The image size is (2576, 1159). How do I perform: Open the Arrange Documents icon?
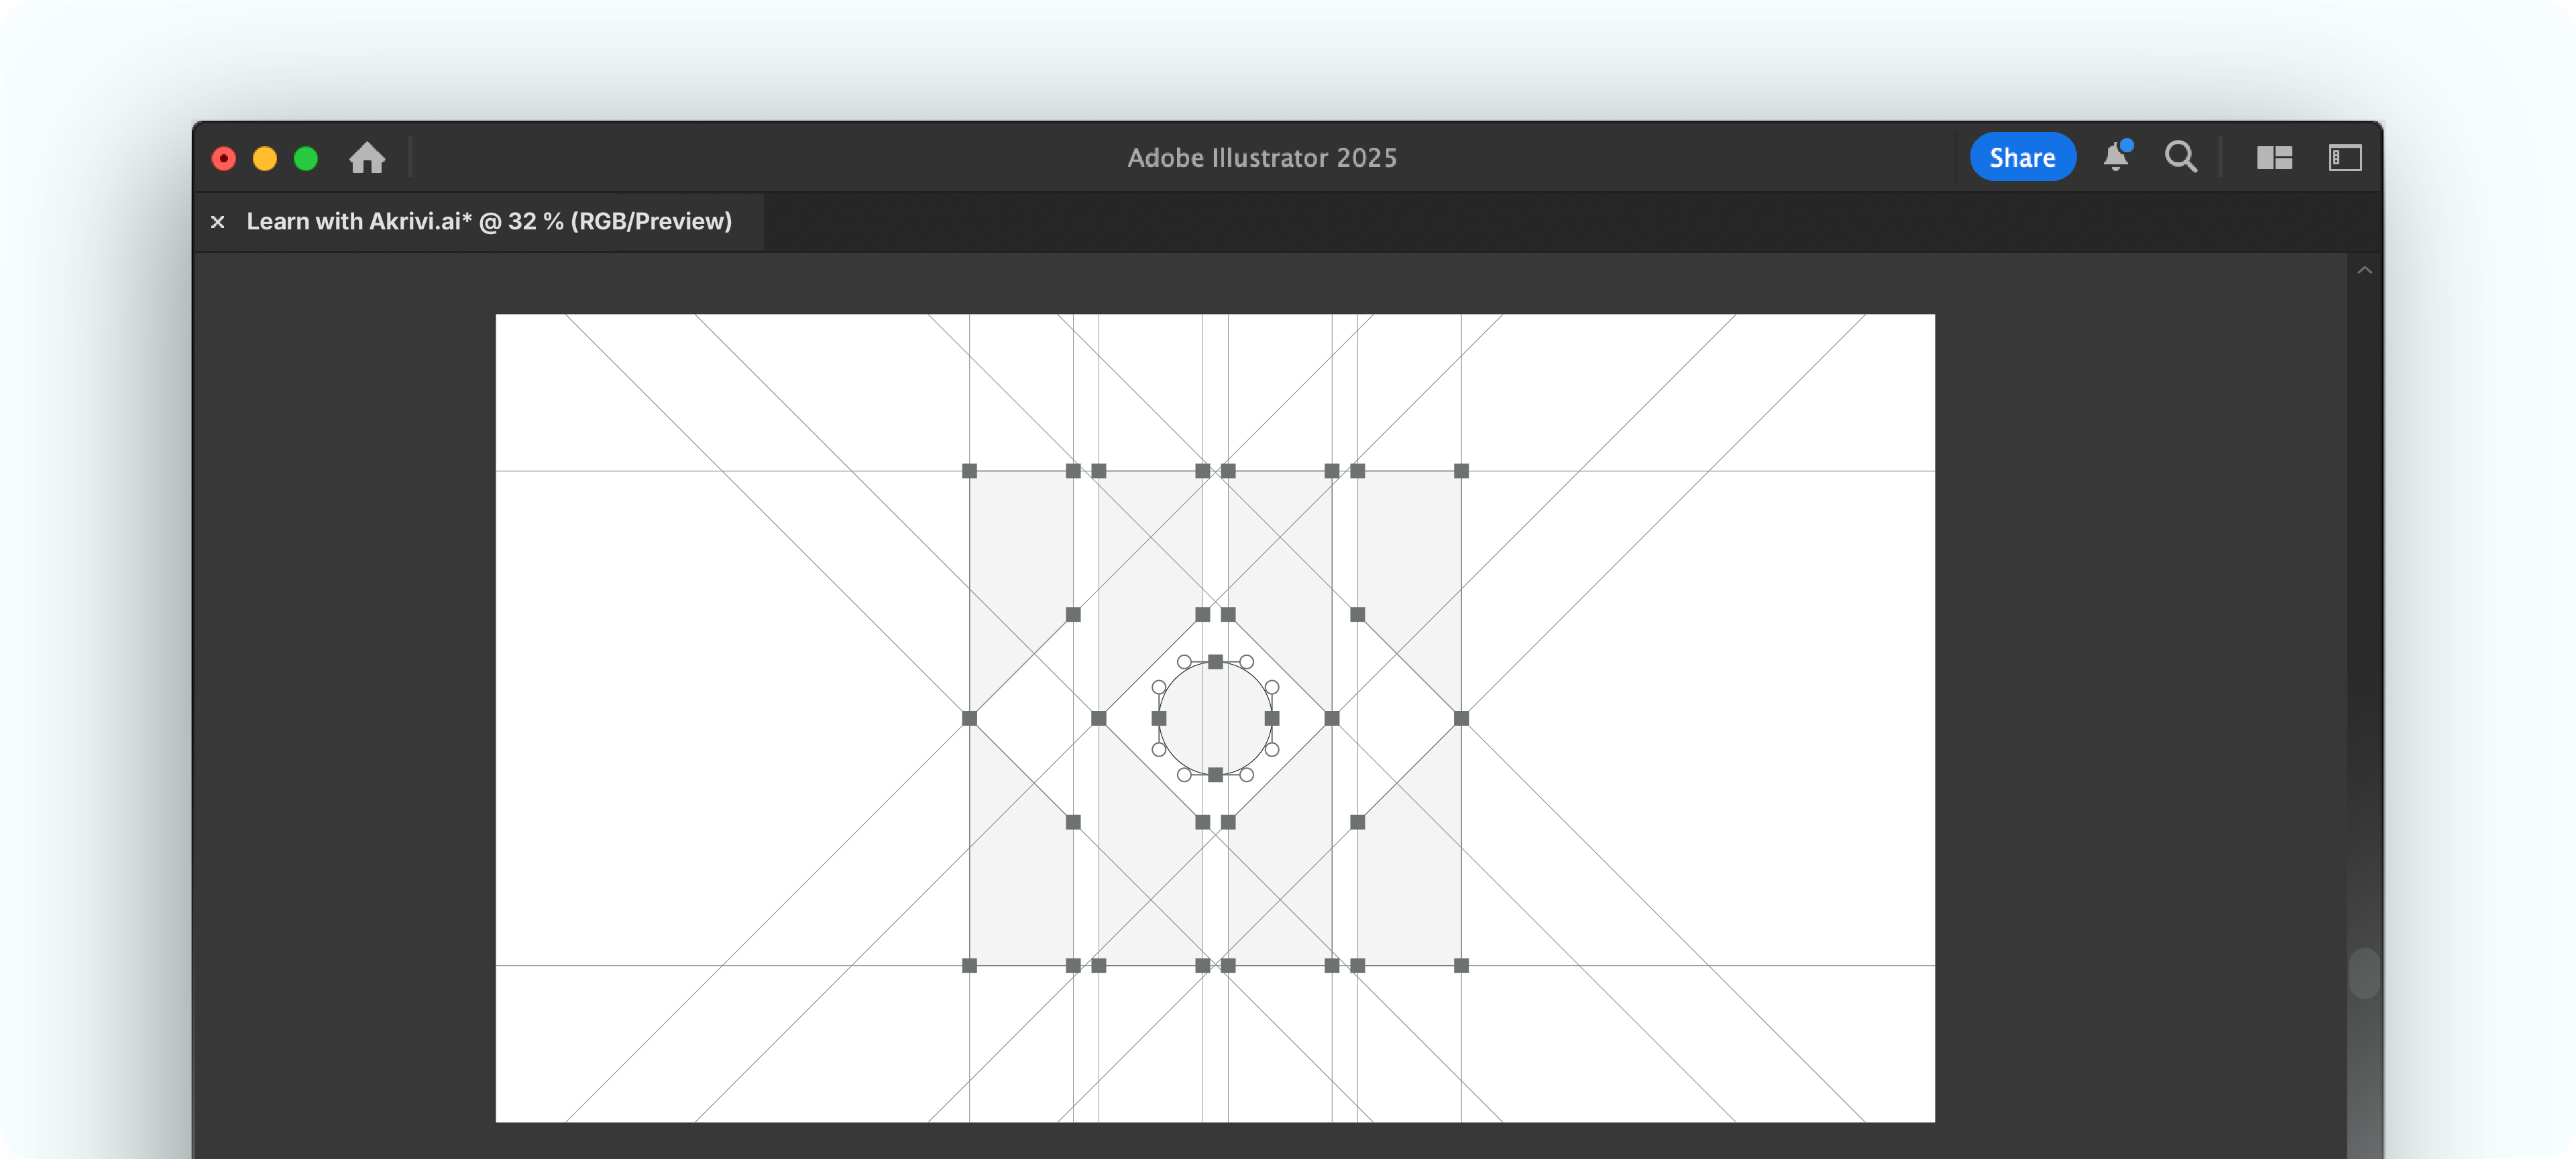coord(2274,158)
